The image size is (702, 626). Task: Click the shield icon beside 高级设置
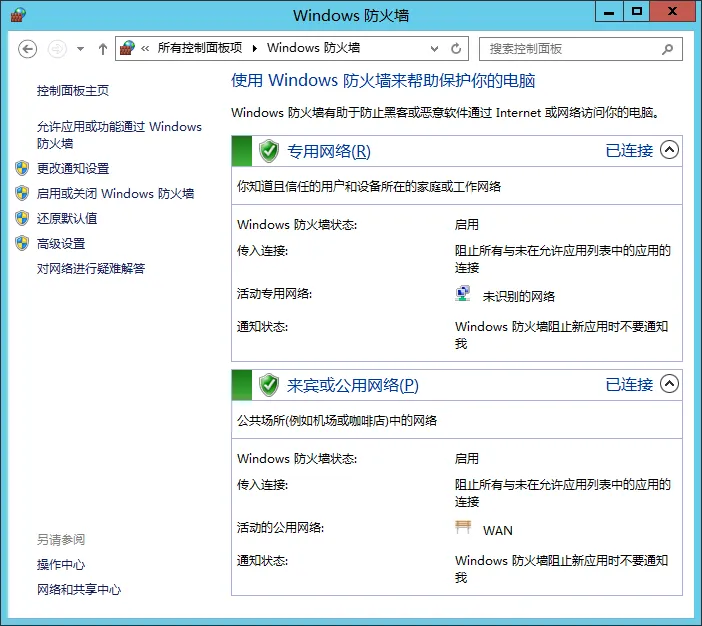22,244
